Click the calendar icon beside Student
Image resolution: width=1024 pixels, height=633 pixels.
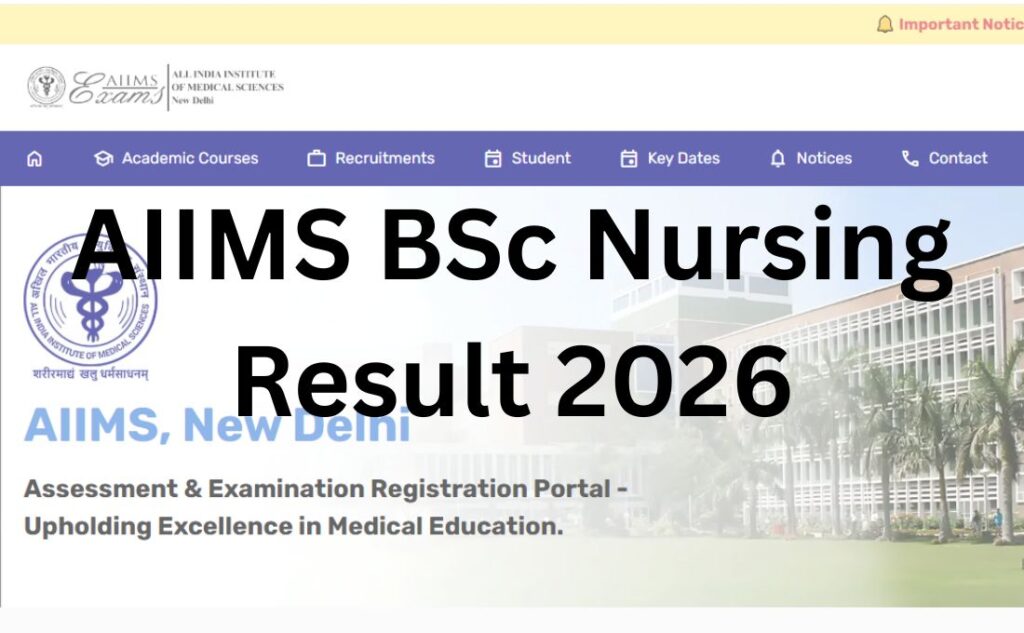493,158
